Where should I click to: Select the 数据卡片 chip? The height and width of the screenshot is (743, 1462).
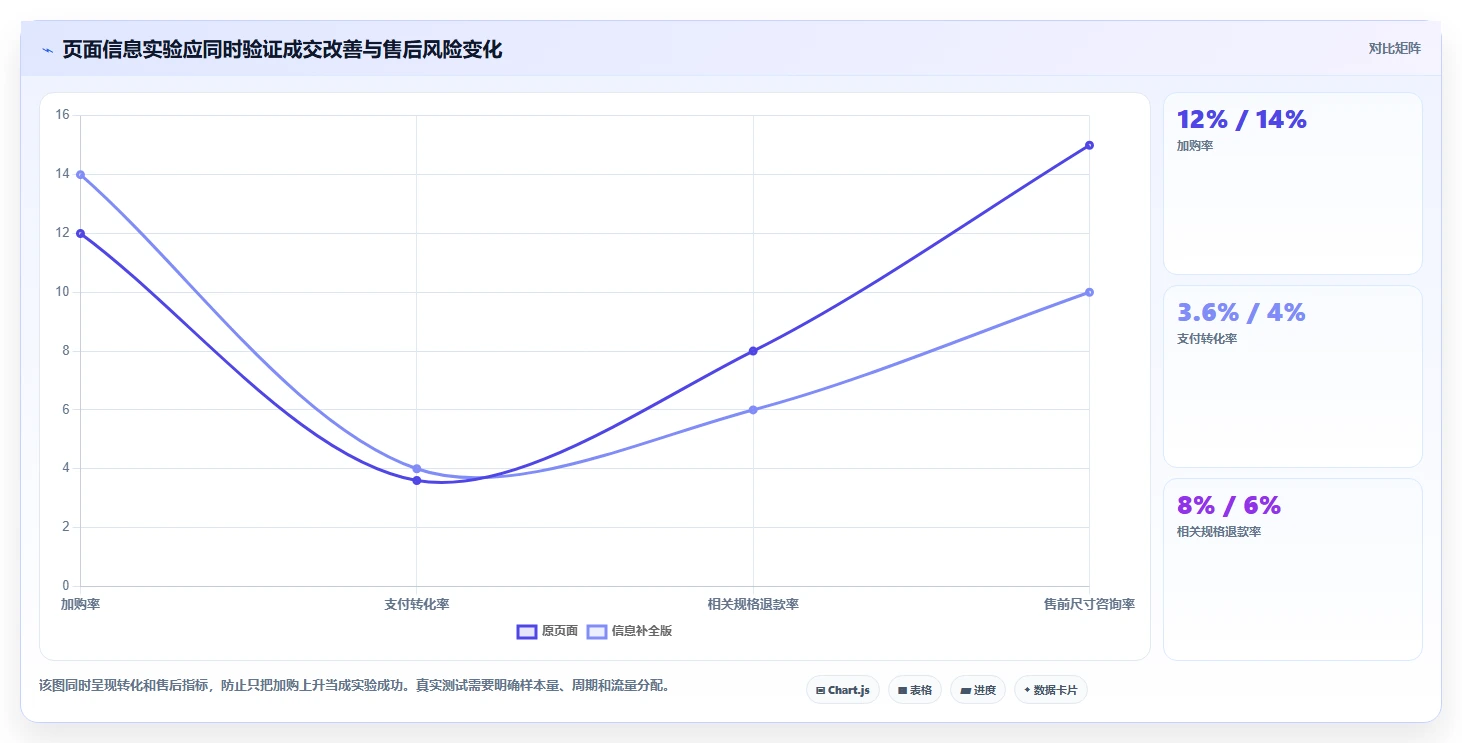click(x=1050, y=690)
